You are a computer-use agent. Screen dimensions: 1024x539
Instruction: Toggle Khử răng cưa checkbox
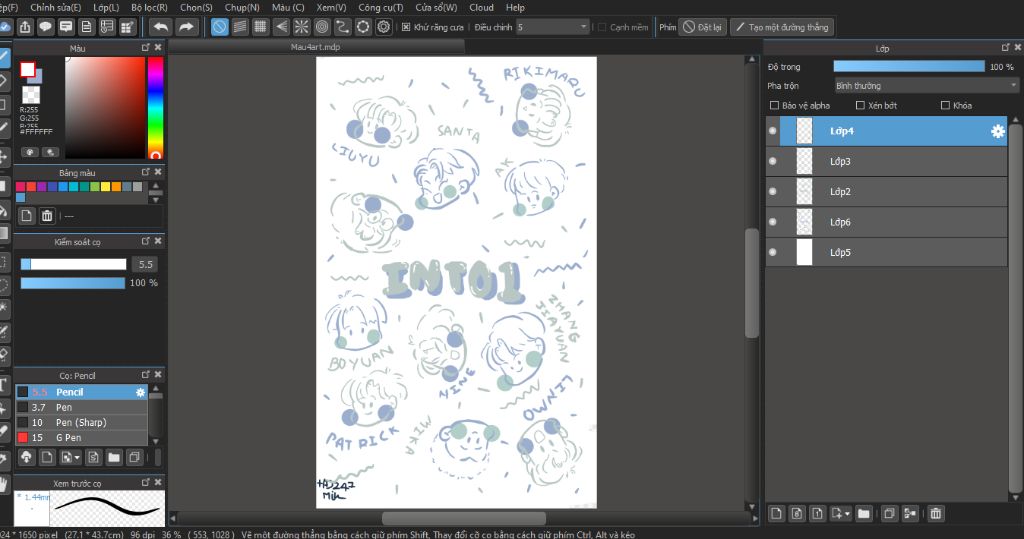(406, 27)
